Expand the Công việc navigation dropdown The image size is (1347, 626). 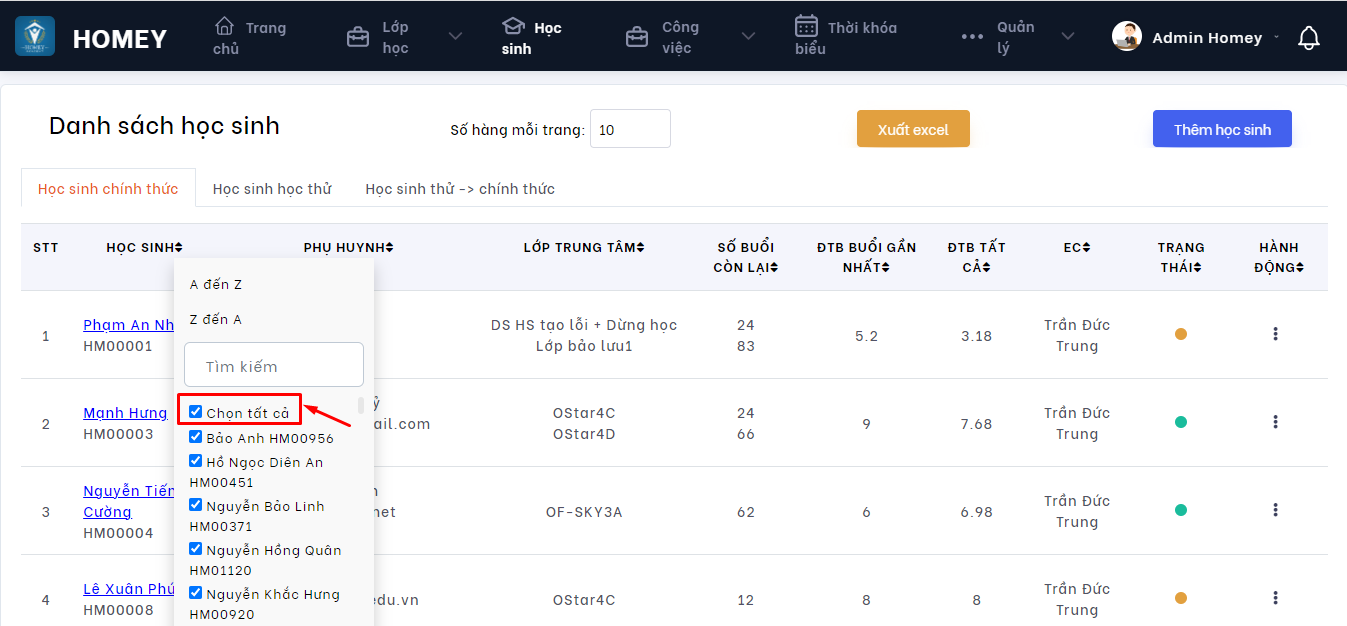point(748,37)
